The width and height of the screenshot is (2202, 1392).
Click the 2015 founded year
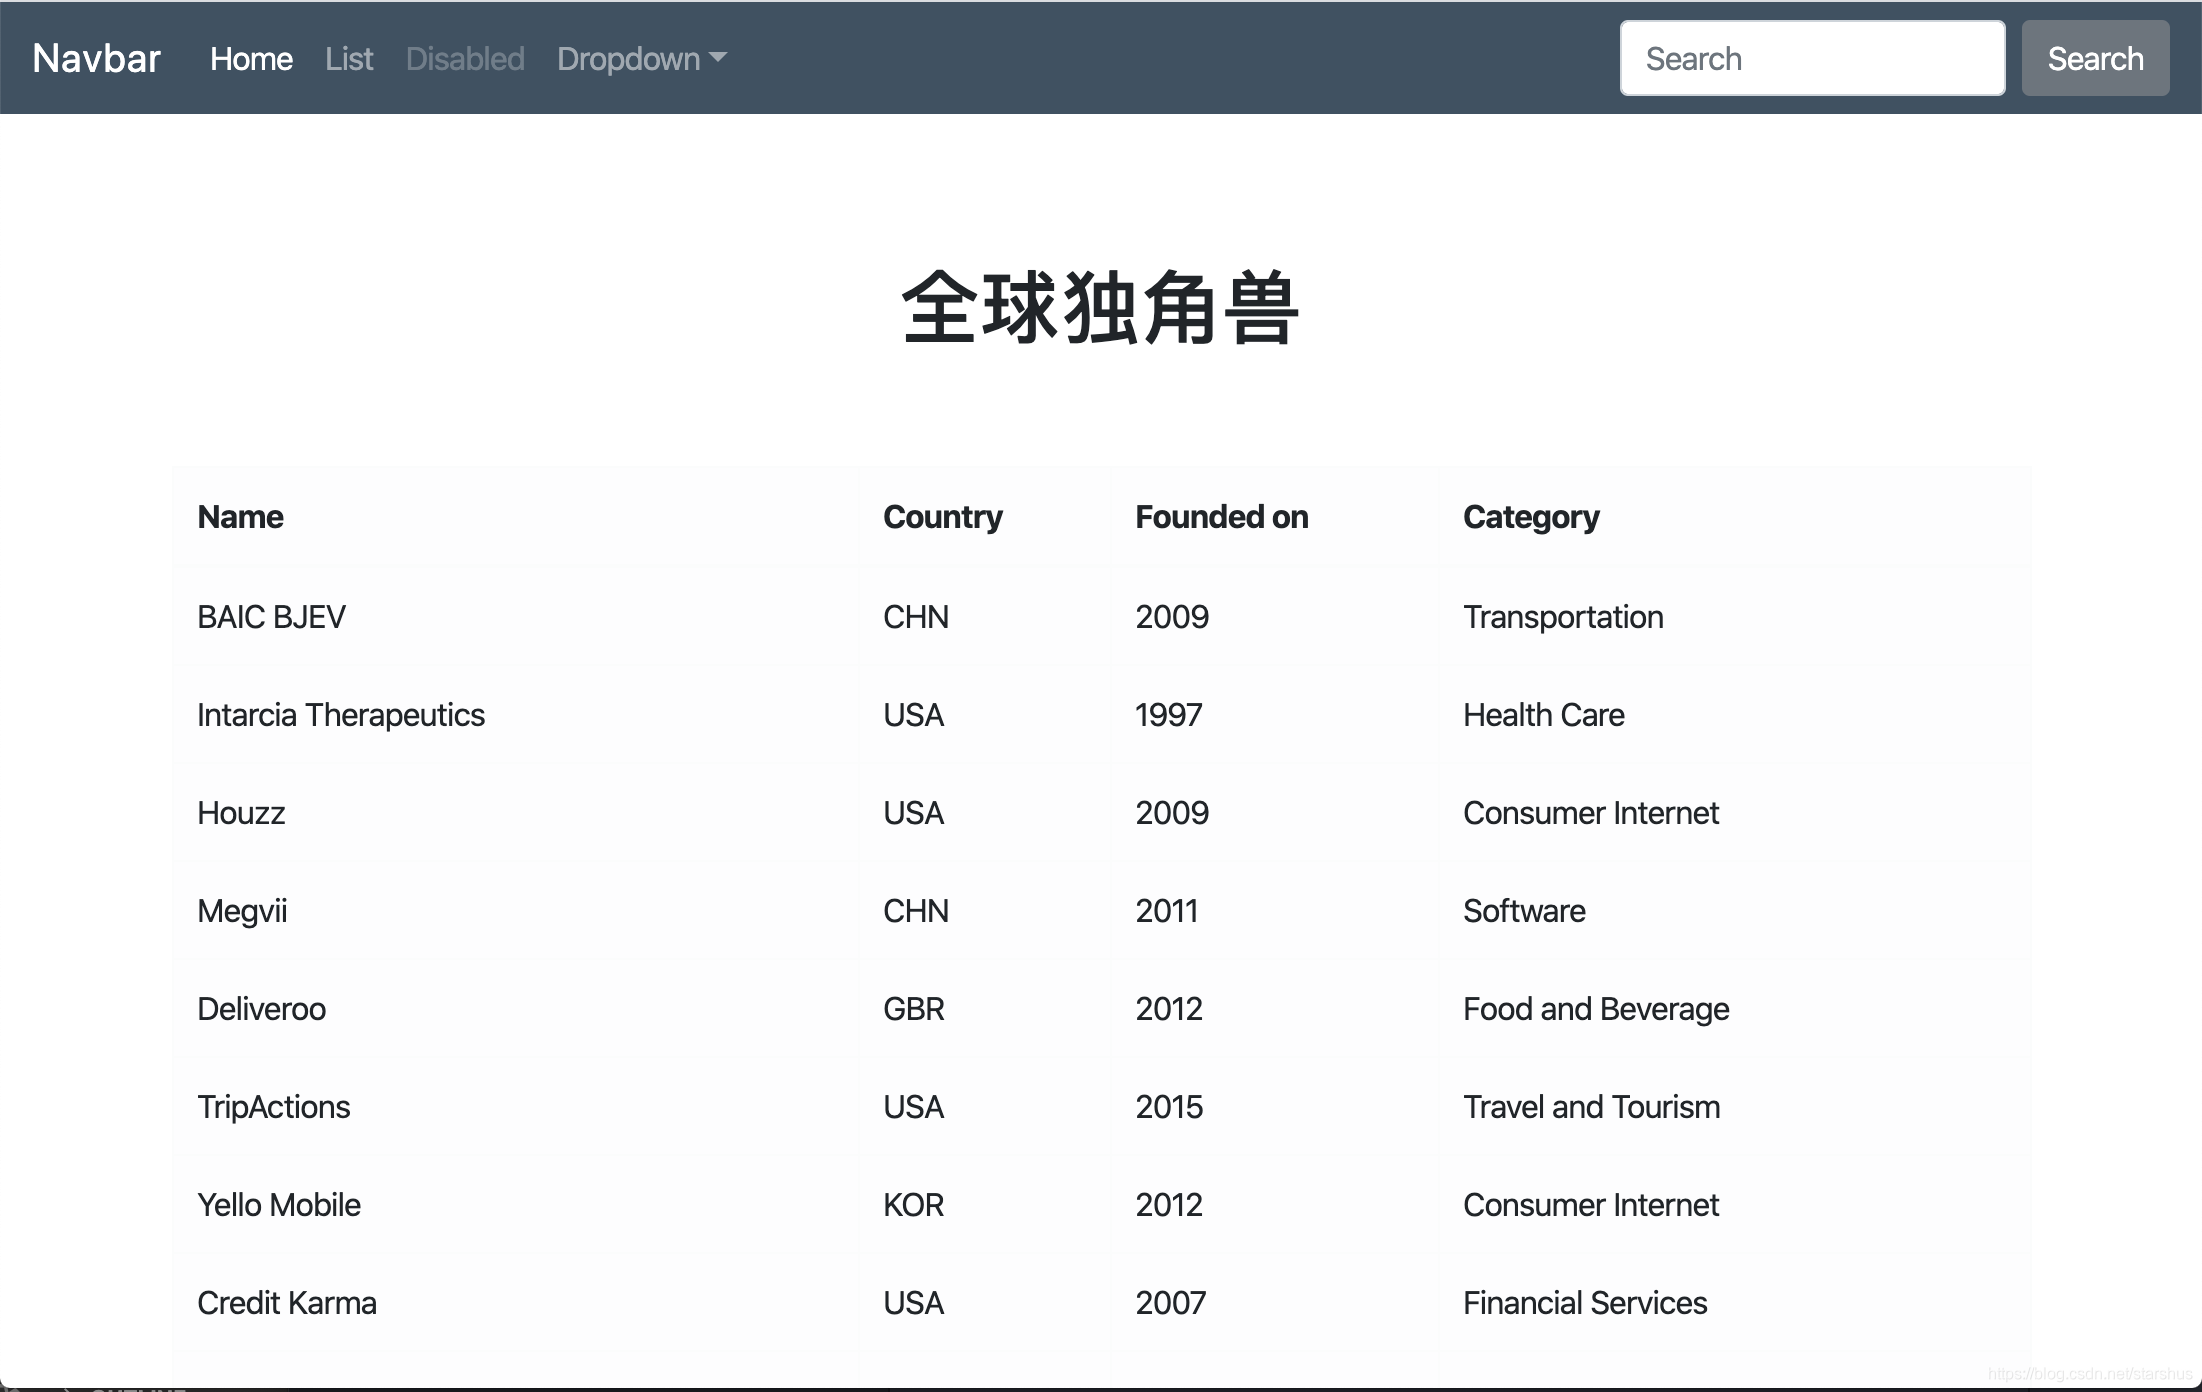tap(1169, 1107)
